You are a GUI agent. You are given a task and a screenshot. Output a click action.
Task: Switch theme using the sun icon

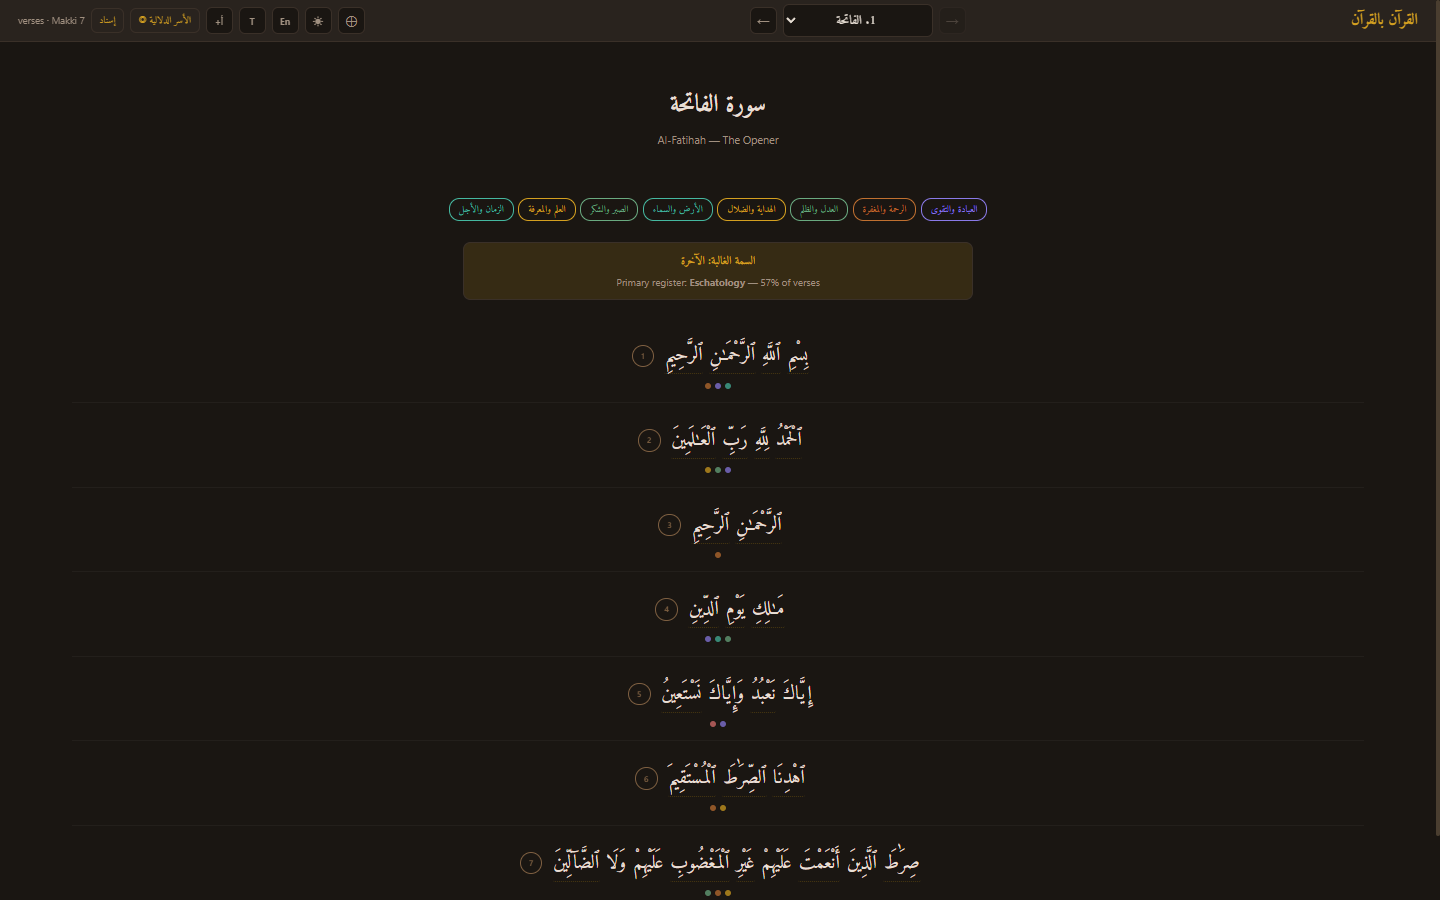click(318, 20)
